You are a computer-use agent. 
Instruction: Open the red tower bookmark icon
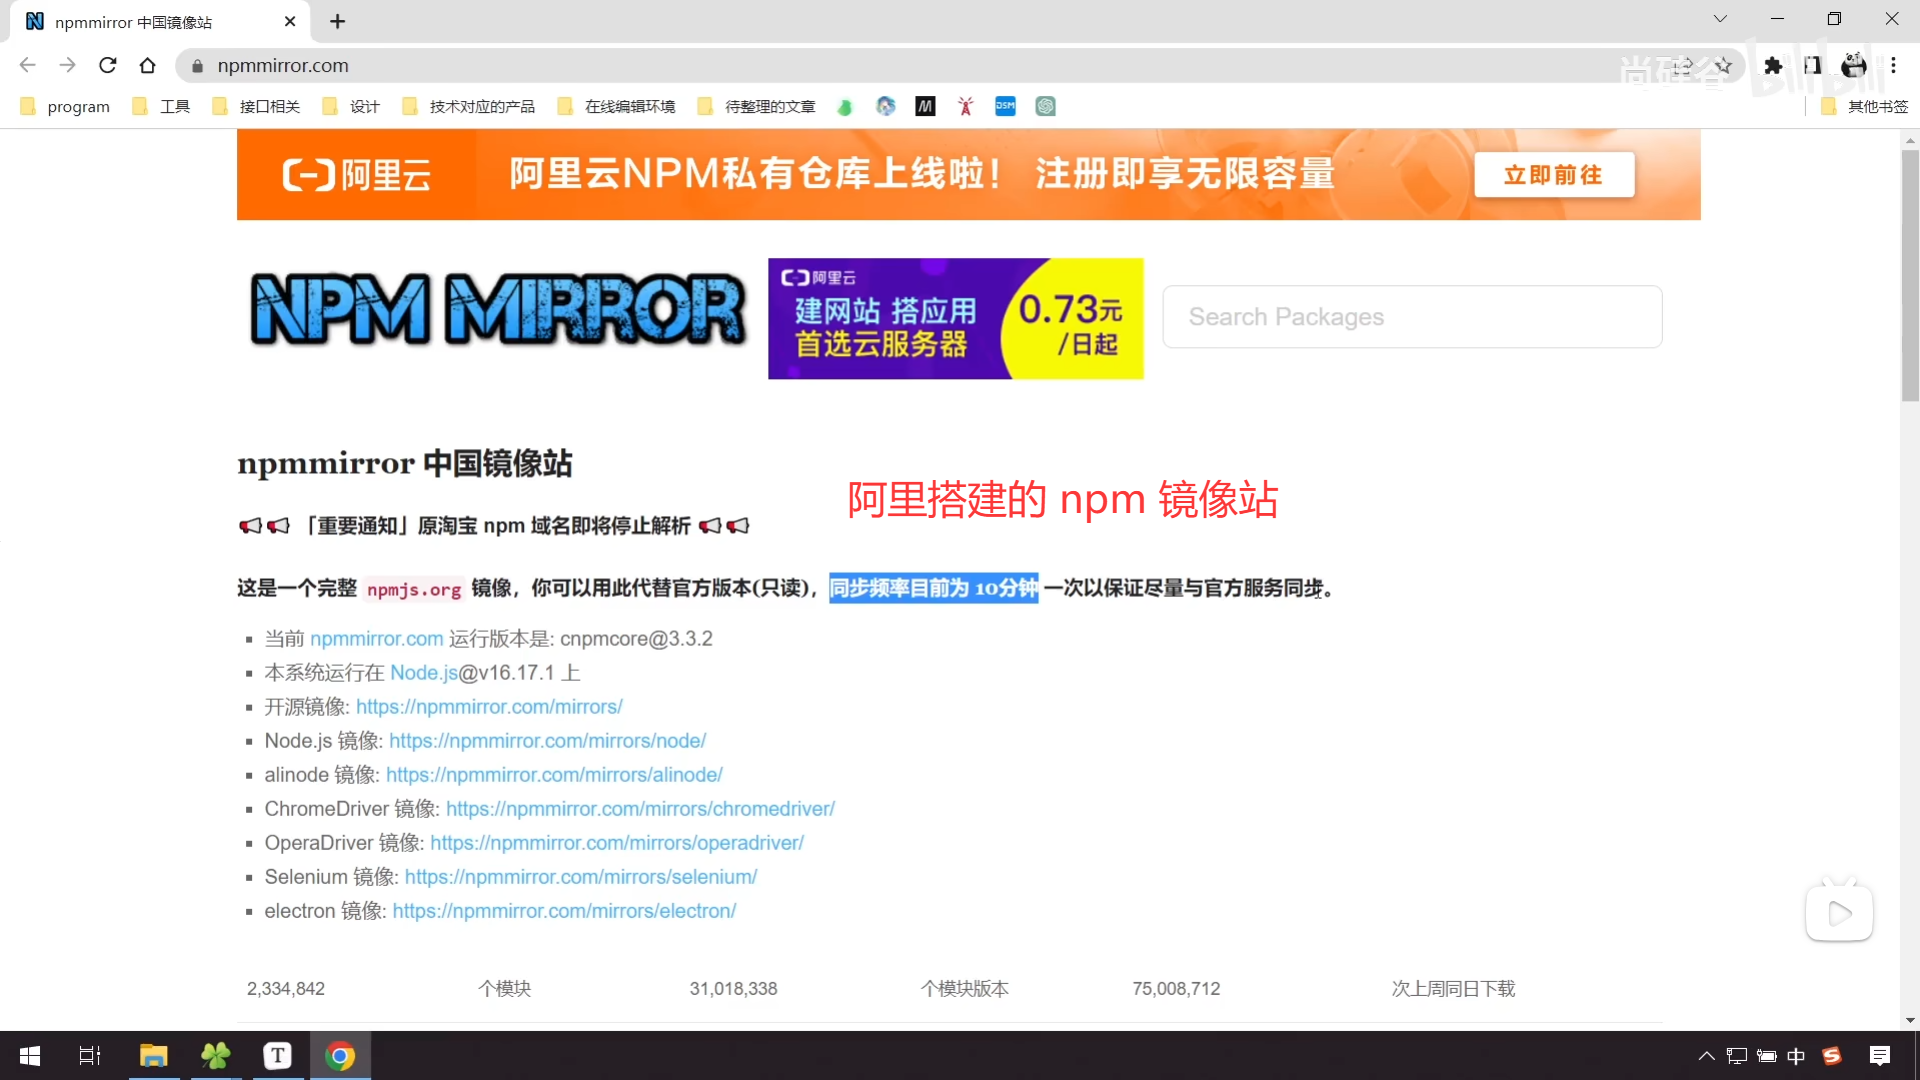click(965, 106)
